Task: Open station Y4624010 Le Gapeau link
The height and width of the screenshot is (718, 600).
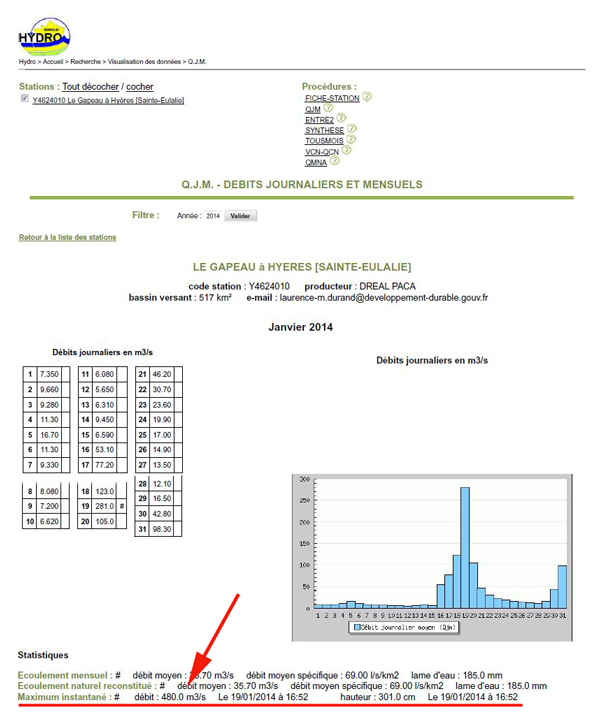Action: coord(108,100)
